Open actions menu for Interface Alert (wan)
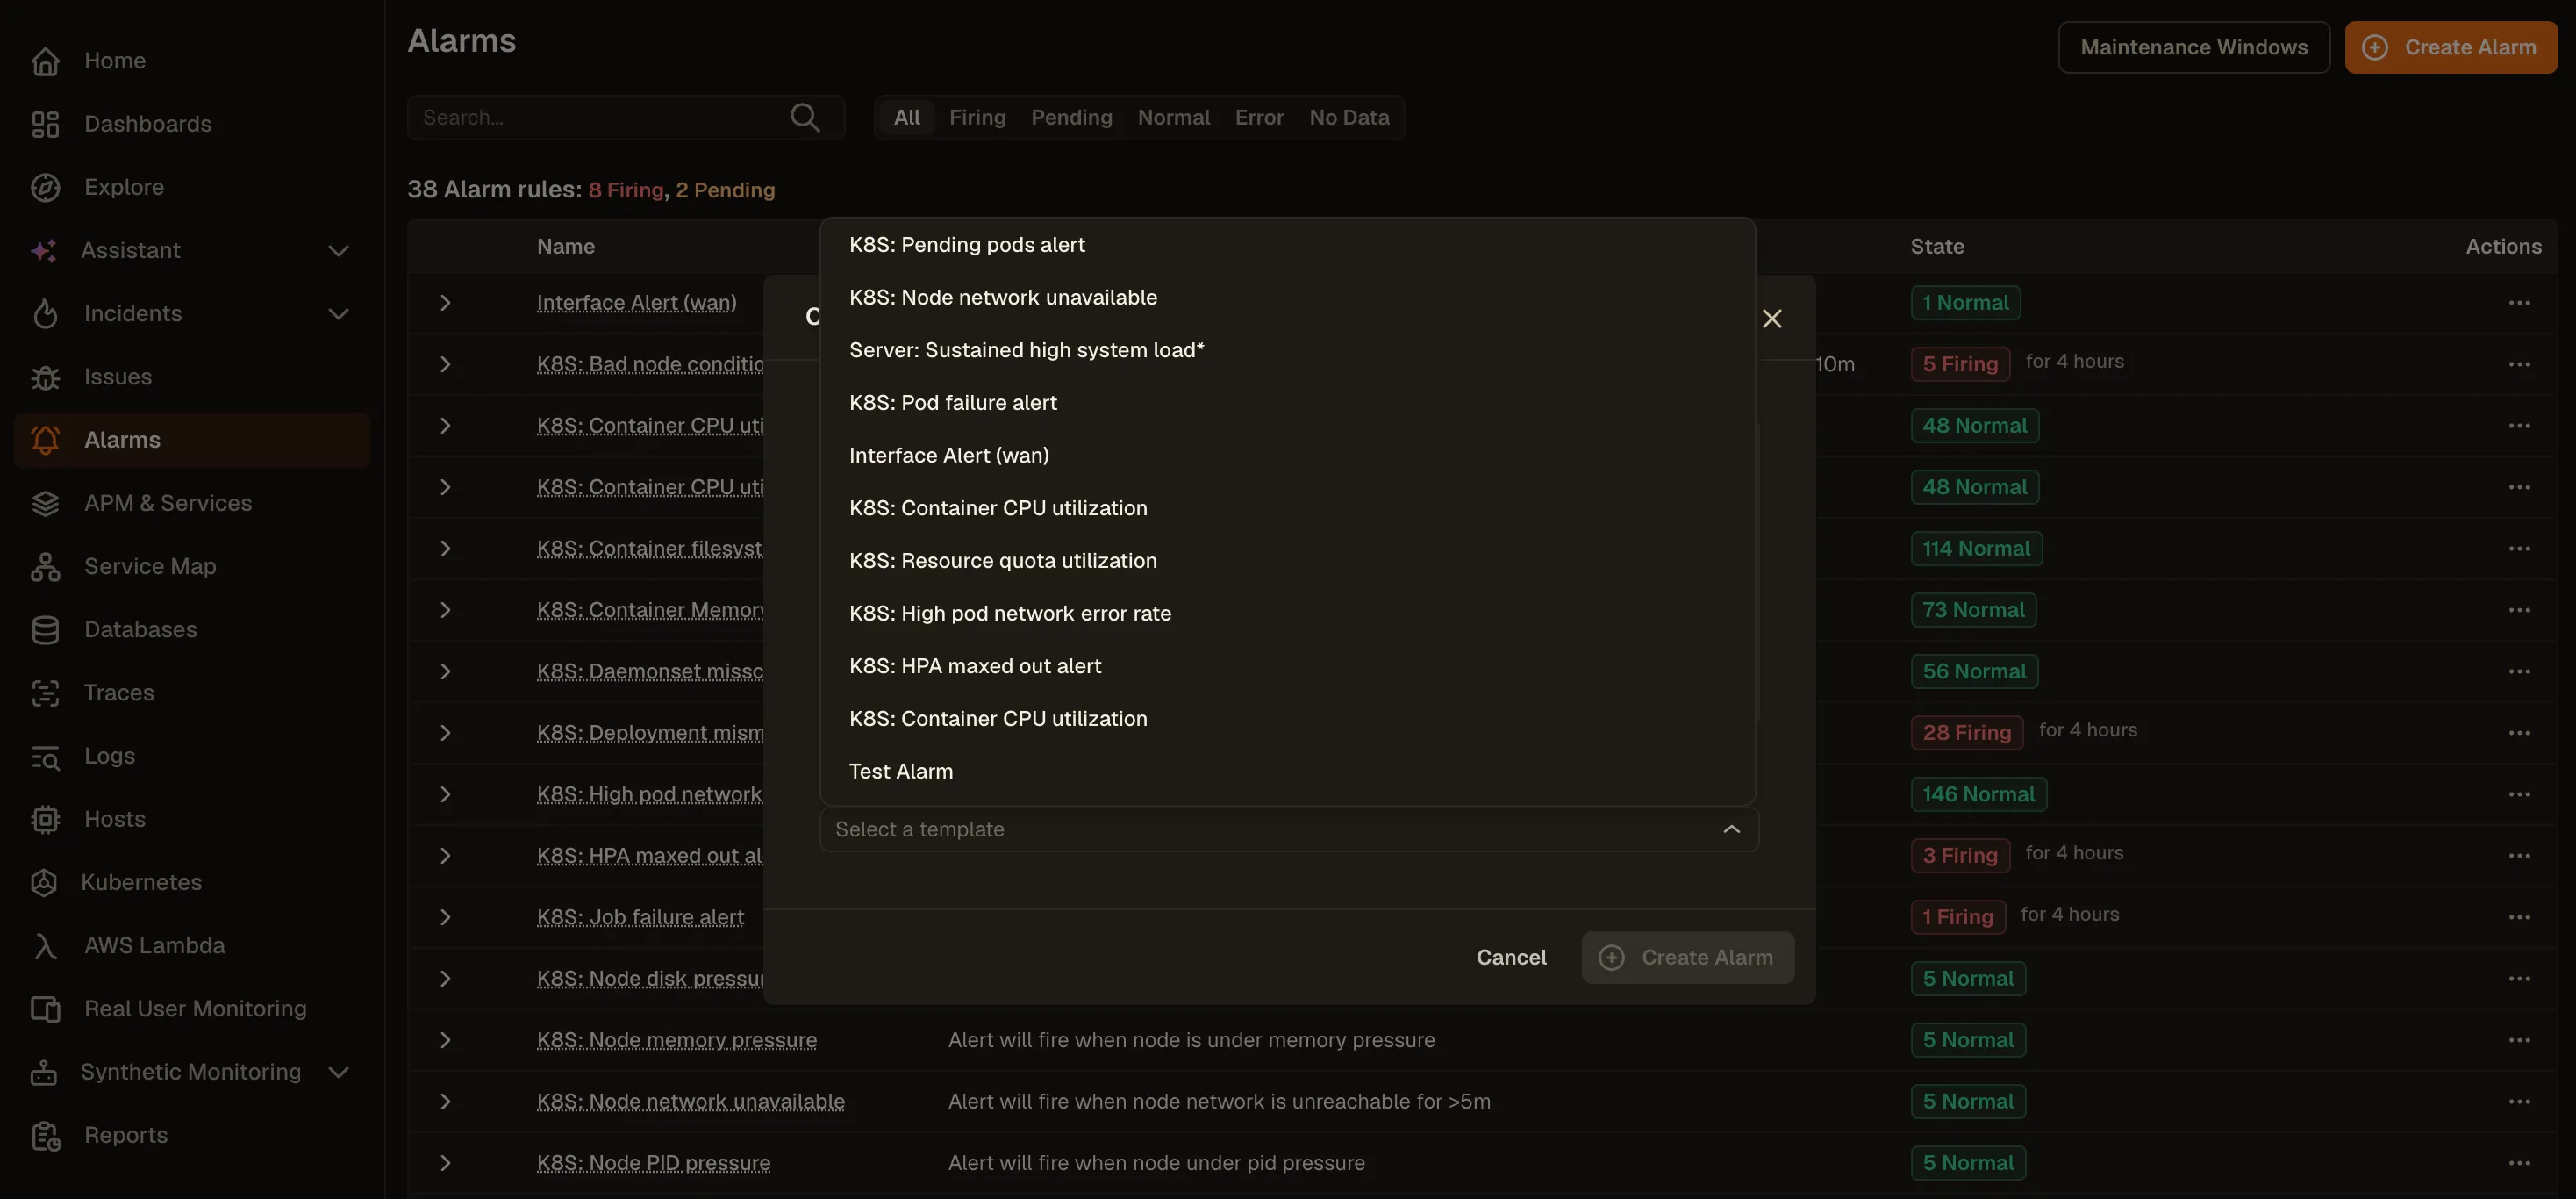2576x1199 pixels. [2519, 303]
